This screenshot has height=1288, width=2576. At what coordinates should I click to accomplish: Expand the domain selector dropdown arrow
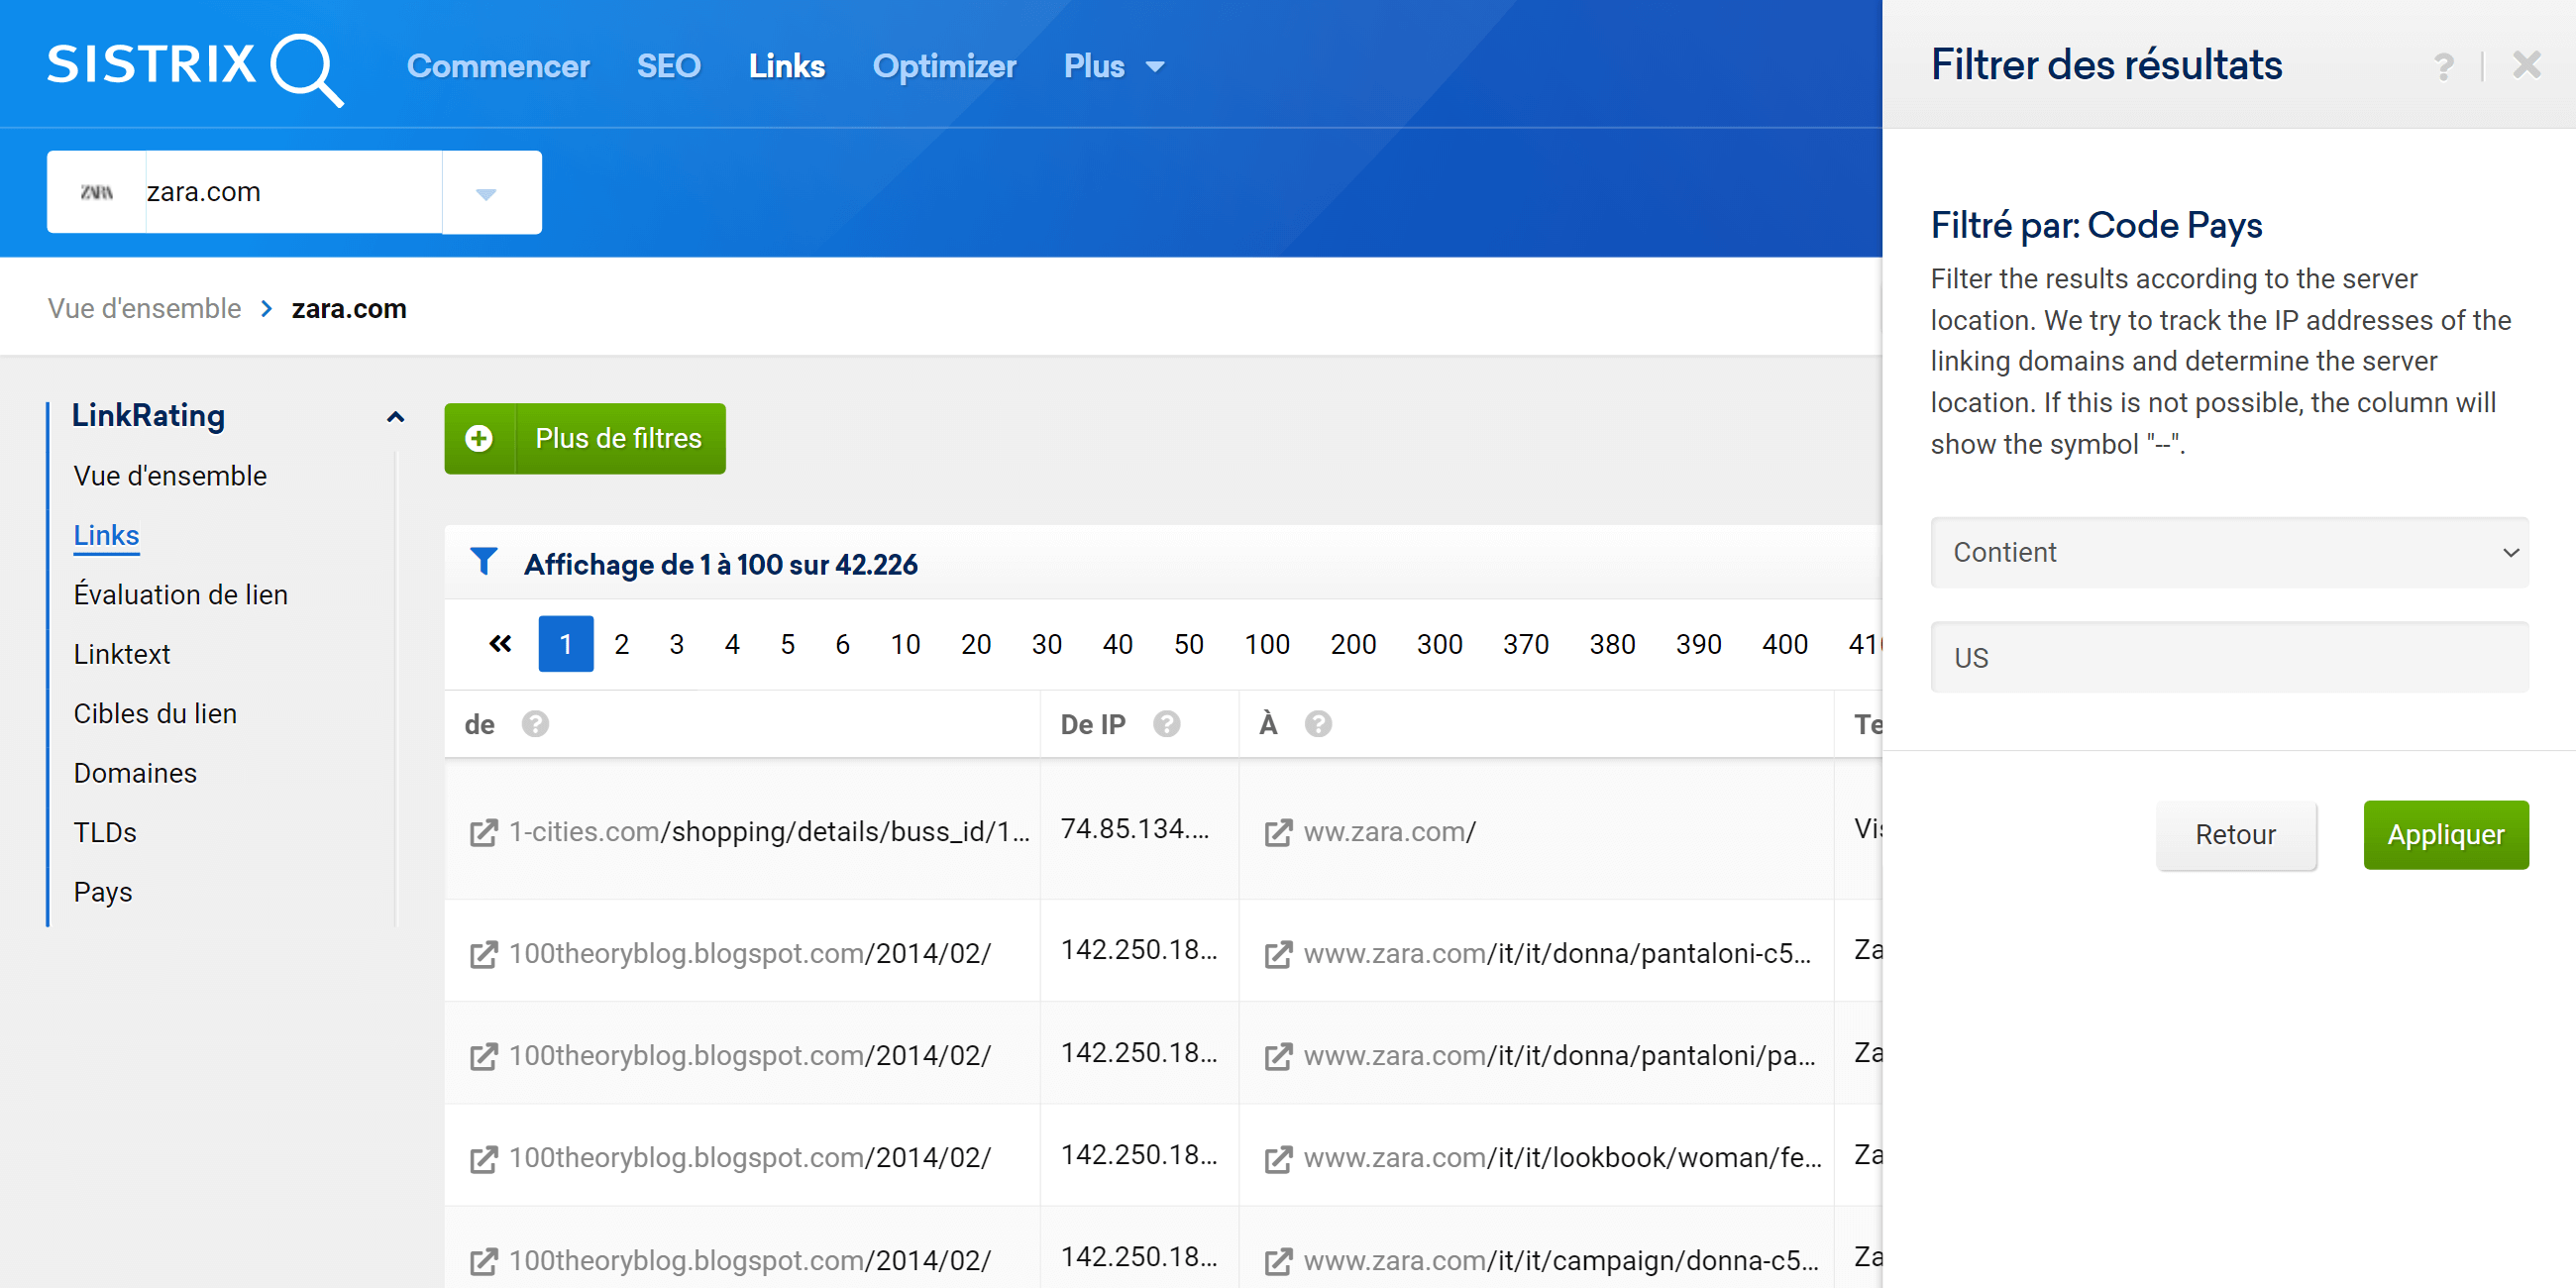pyautogui.click(x=486, y=193)
